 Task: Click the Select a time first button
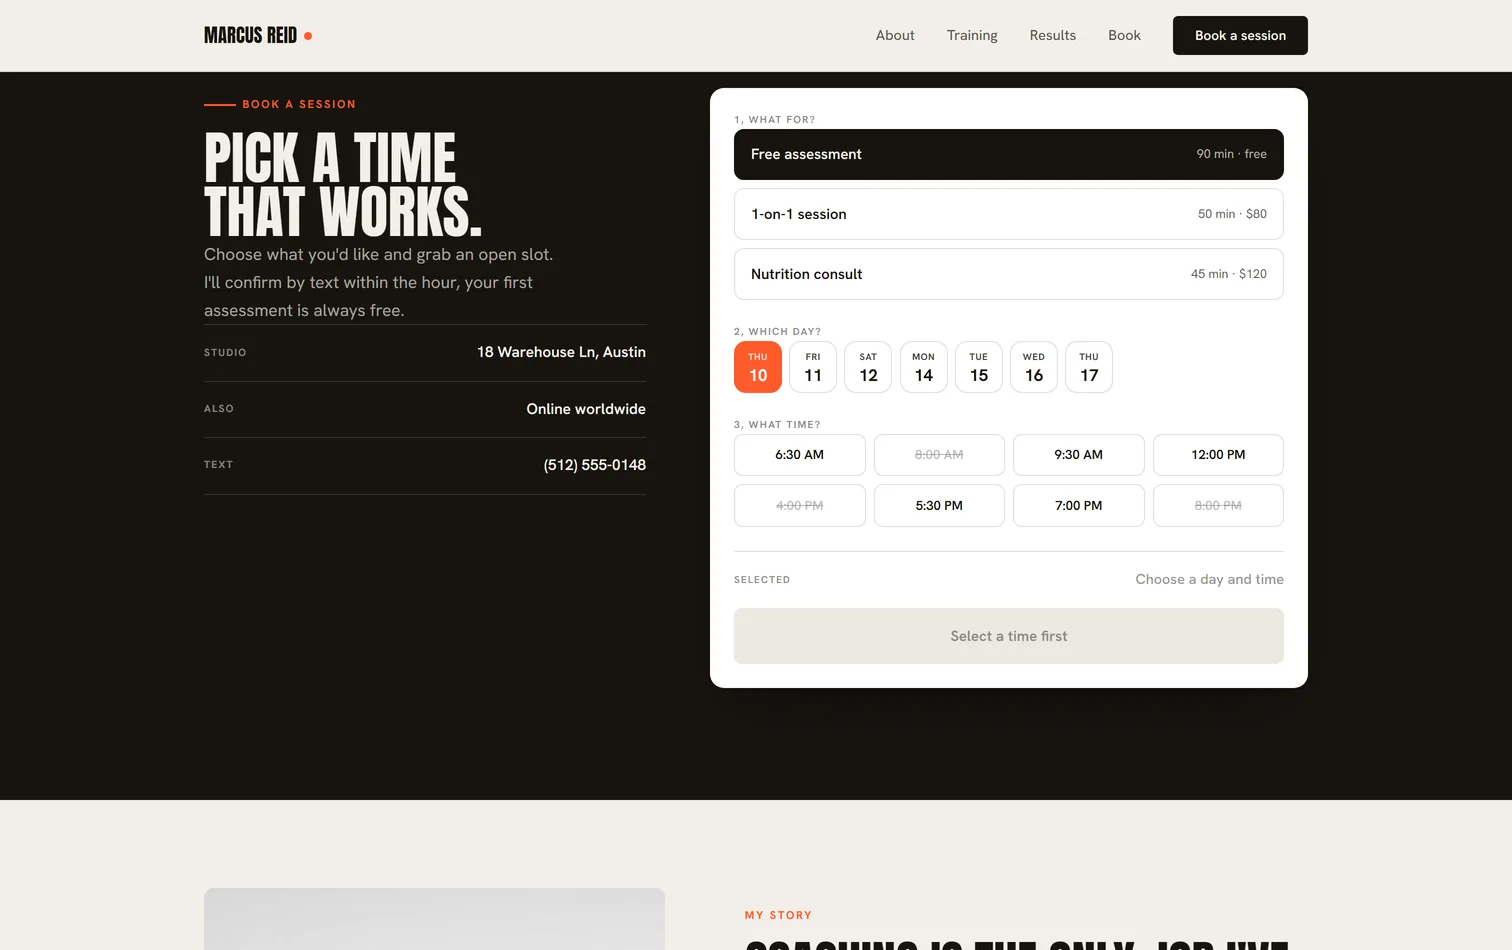coord(1009,636)
